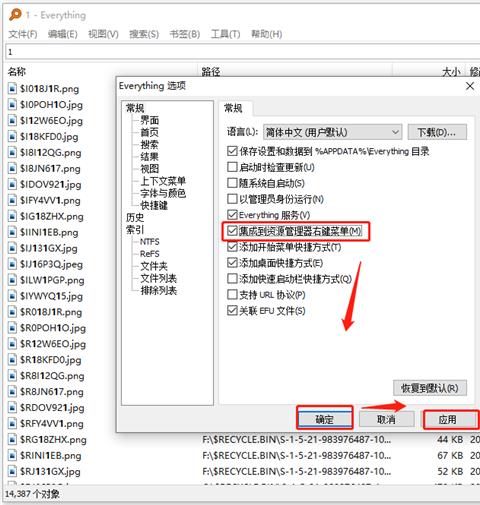Click the Everything magnifier app icon
Screen dimensions: 480x505
pos(15,15)
